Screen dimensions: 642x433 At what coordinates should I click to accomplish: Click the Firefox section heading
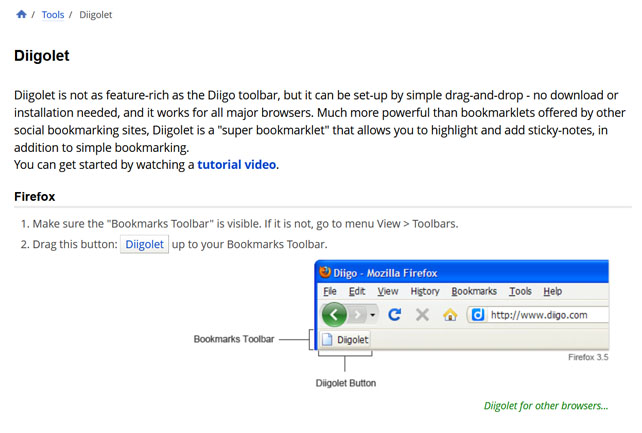34,196
